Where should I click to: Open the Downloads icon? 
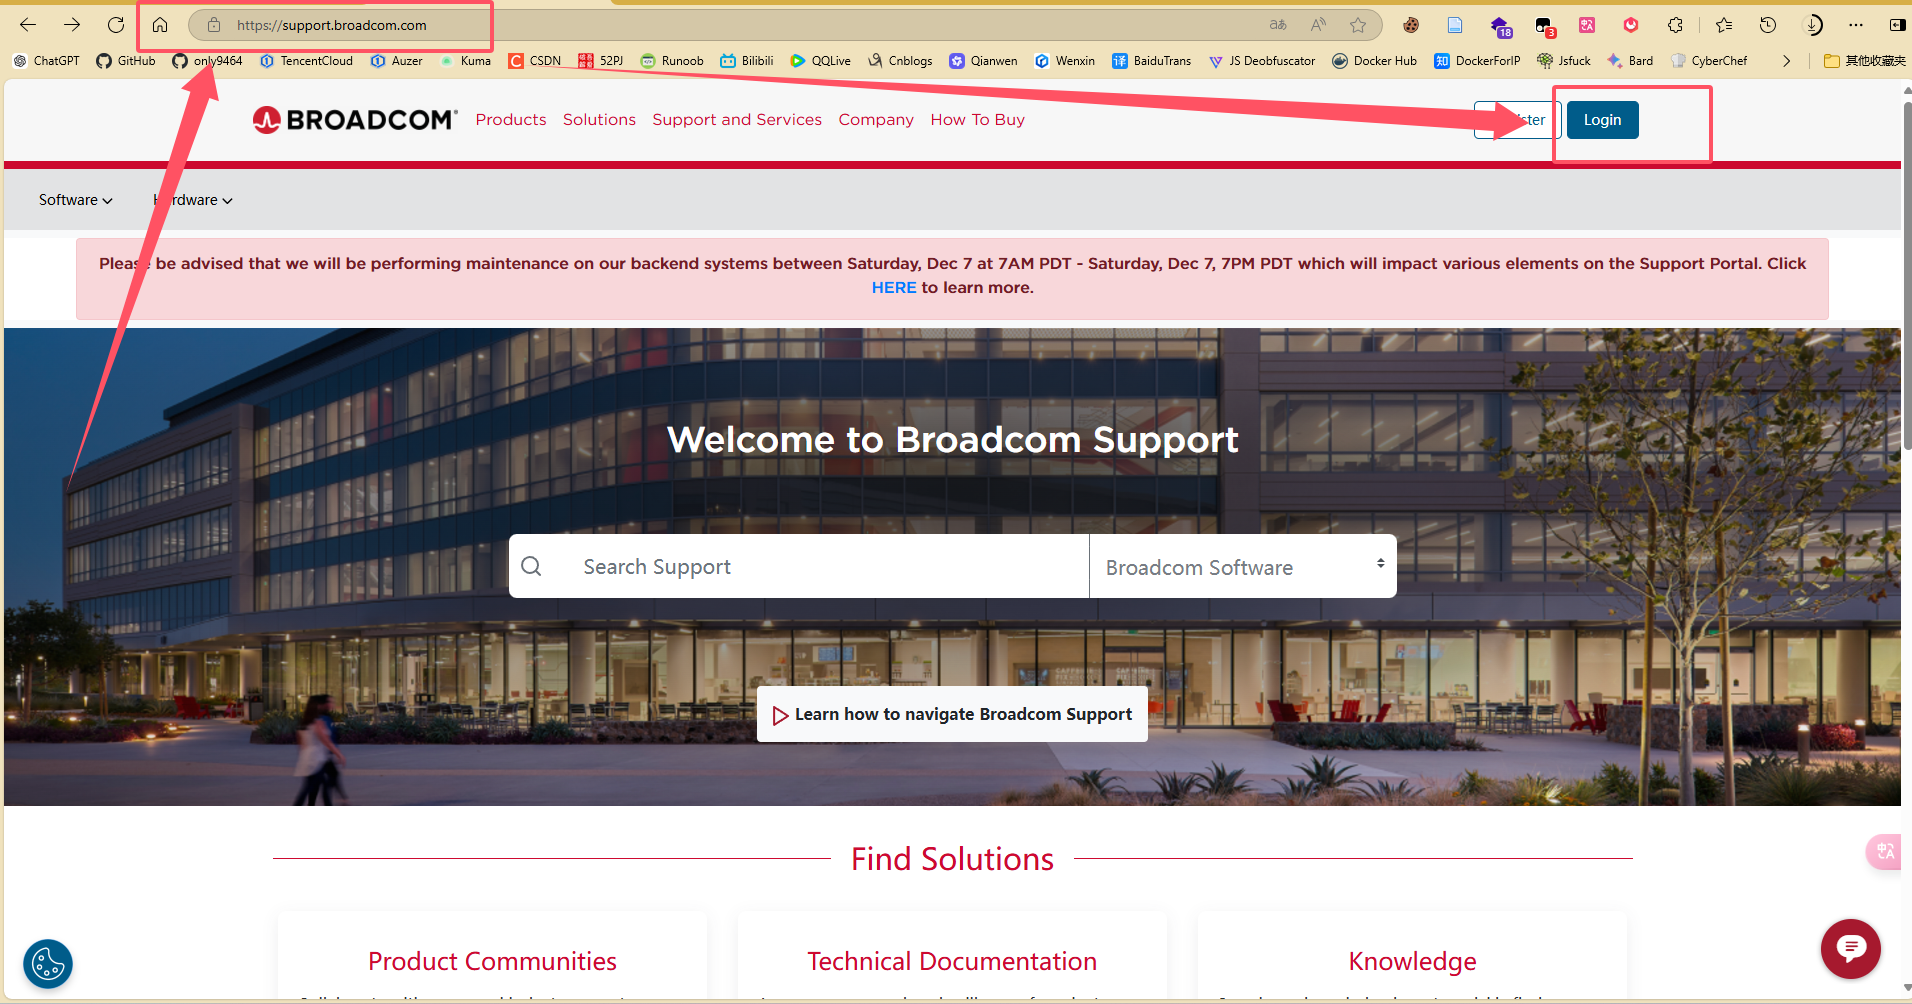[x=1812, y=25]
